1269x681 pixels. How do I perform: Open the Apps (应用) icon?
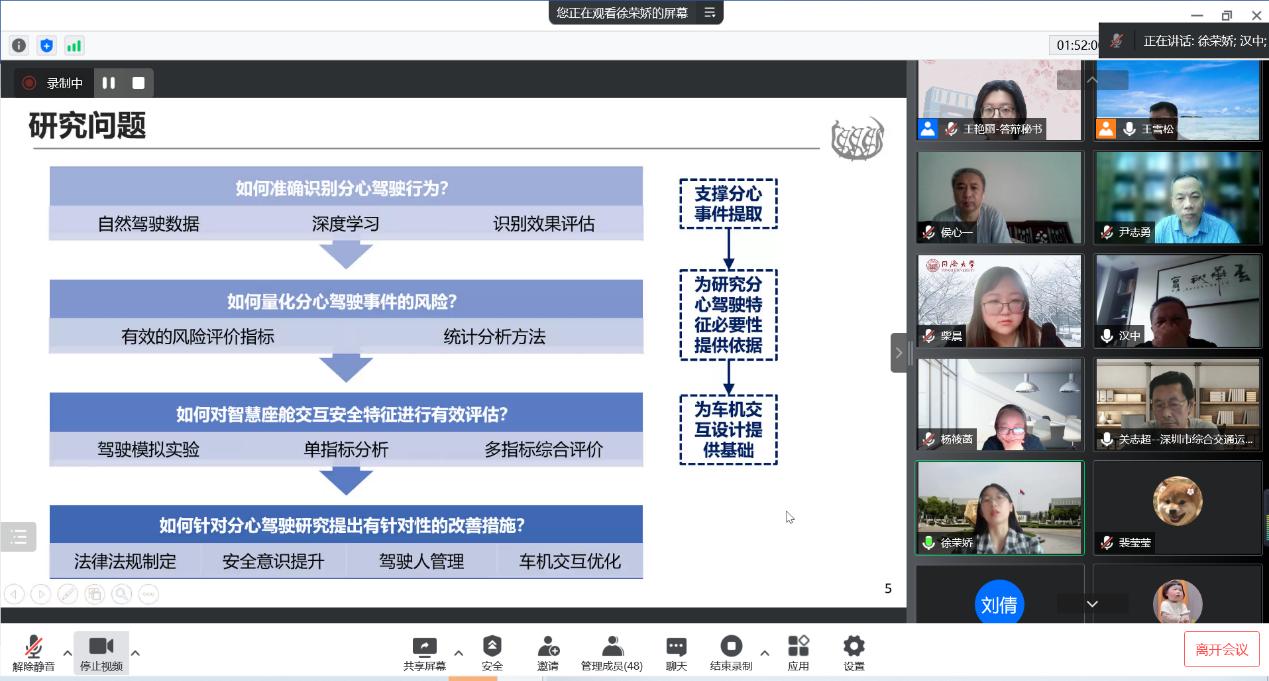click(797, 652)
